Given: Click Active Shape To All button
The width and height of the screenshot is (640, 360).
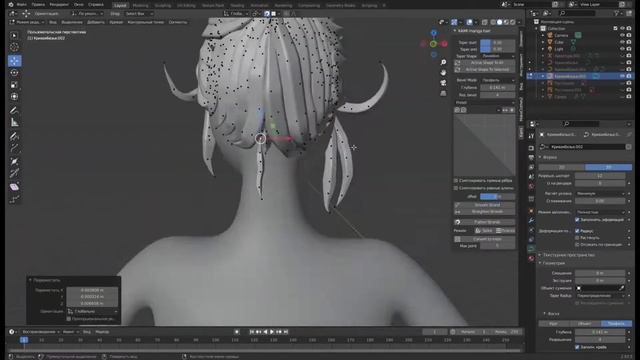Looking at the screenshot, I should point(484,63).
